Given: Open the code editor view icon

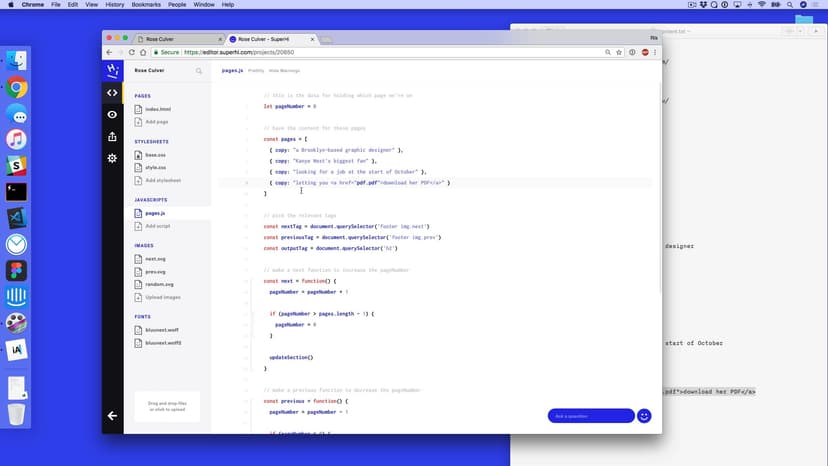Looking at the screenshot, I should pos(112,92).
